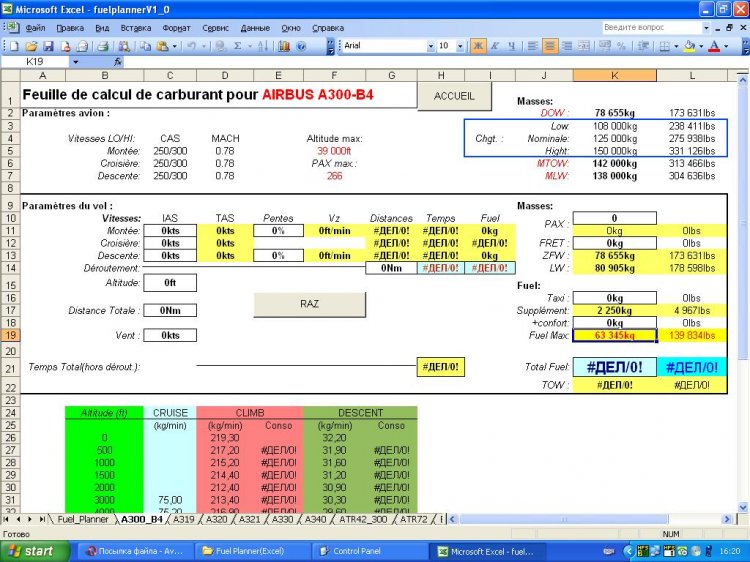Click the fx insert function icon

click(x=118, y=62)
